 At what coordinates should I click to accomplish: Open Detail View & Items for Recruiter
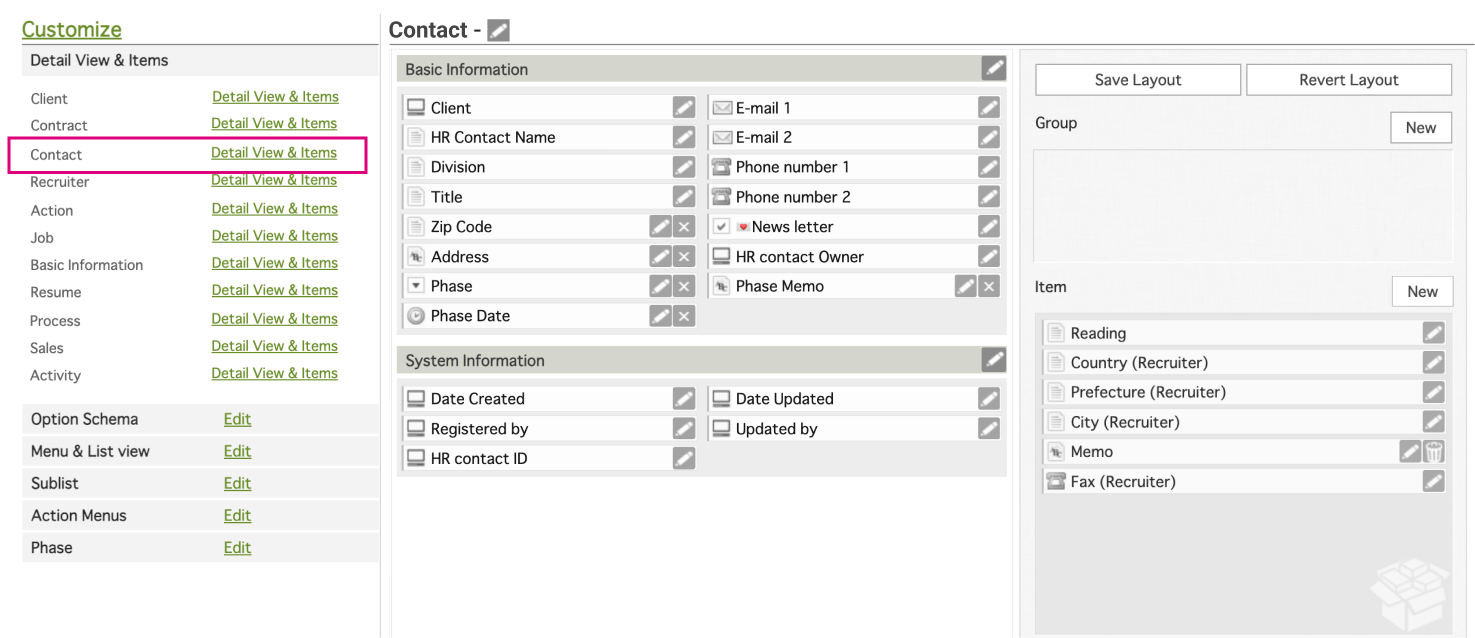[x=274, y=181]
